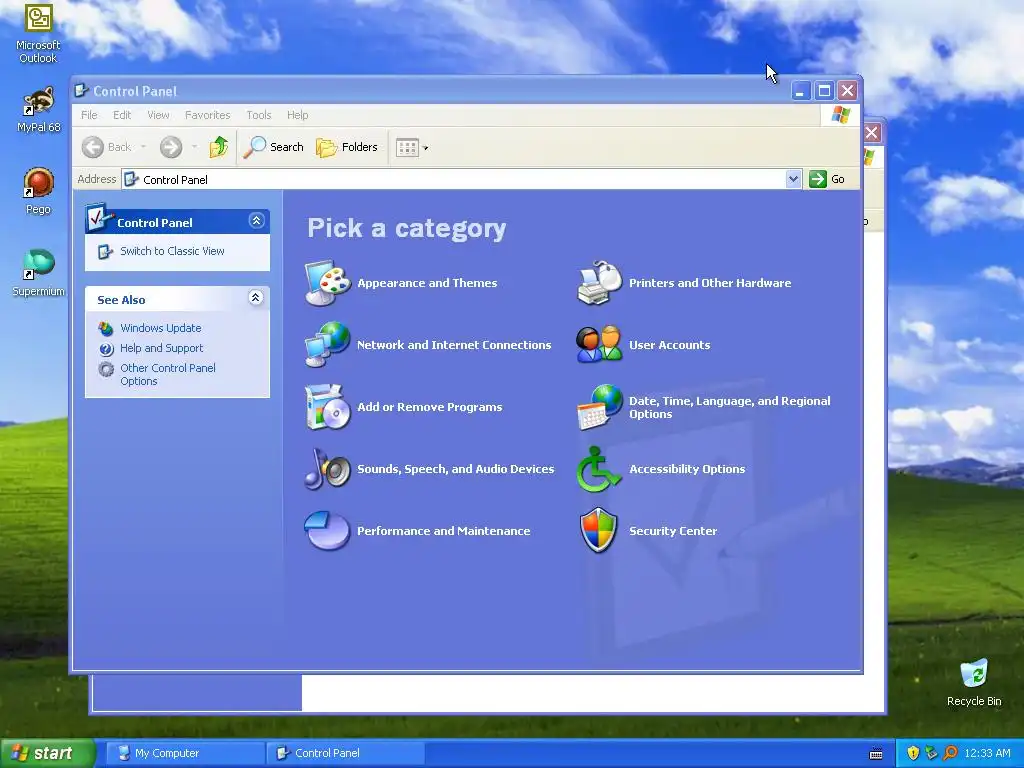Open the View menu
The height and width of the screenshot is (768, 1024).
[158, 115]
